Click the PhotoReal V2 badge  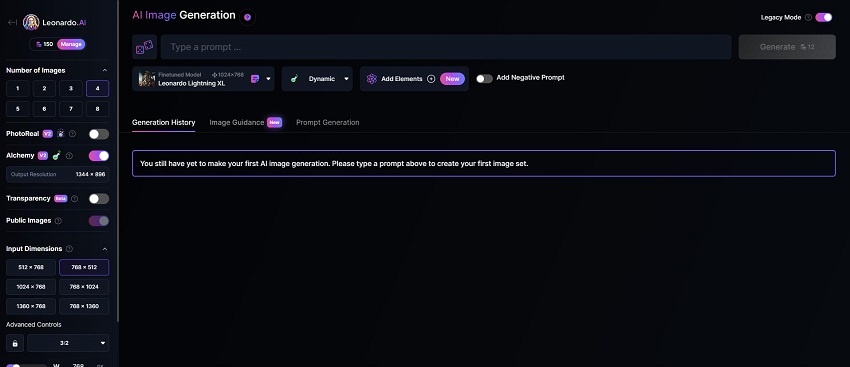click(48, 133)
